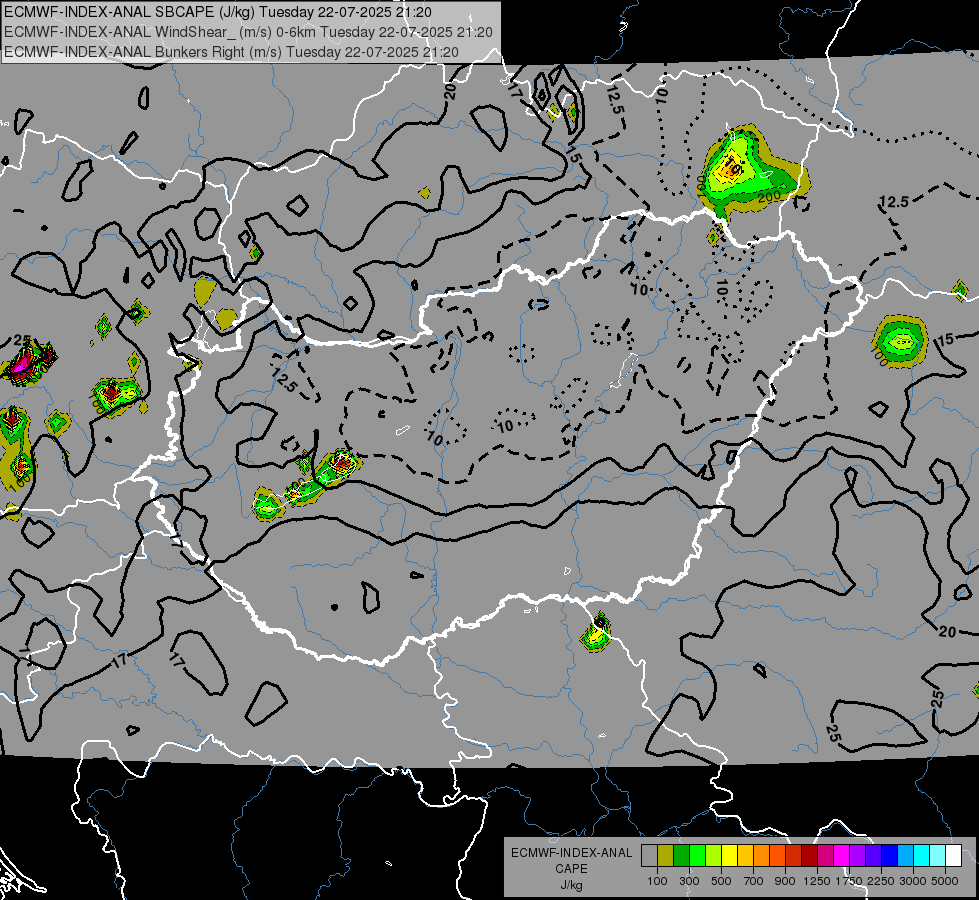The height and width of the screenshot is (900, 979).
Task: Click the ECMWF-INDEX-ANAL label in the color legend
Action: (x=571, y=853)
